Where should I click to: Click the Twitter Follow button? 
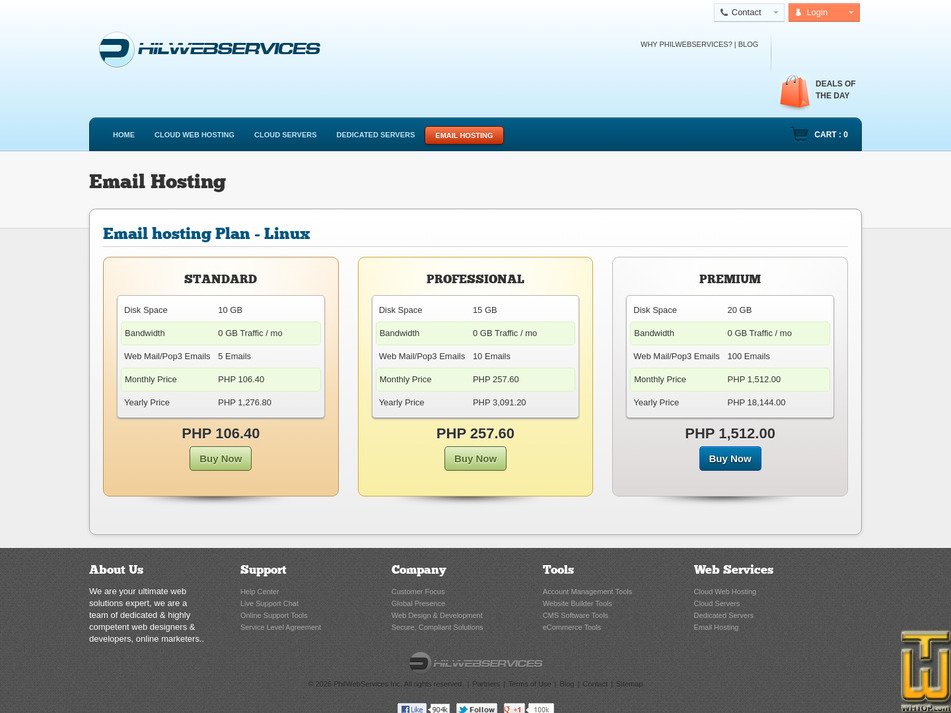tap(477, 709)
